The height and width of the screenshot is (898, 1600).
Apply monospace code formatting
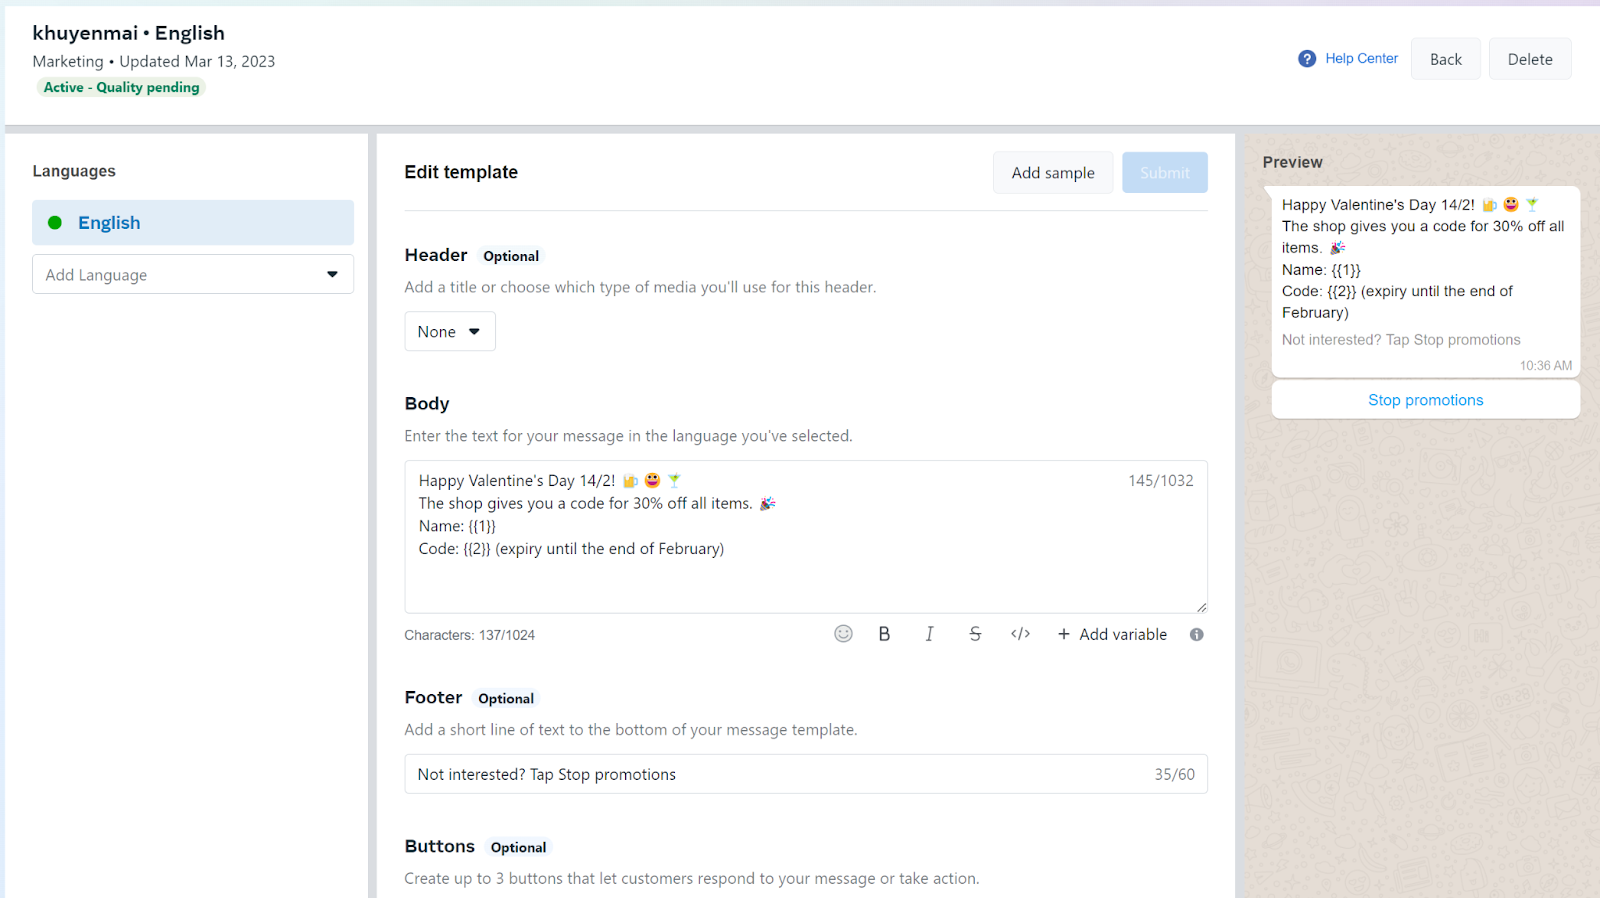1020,634
